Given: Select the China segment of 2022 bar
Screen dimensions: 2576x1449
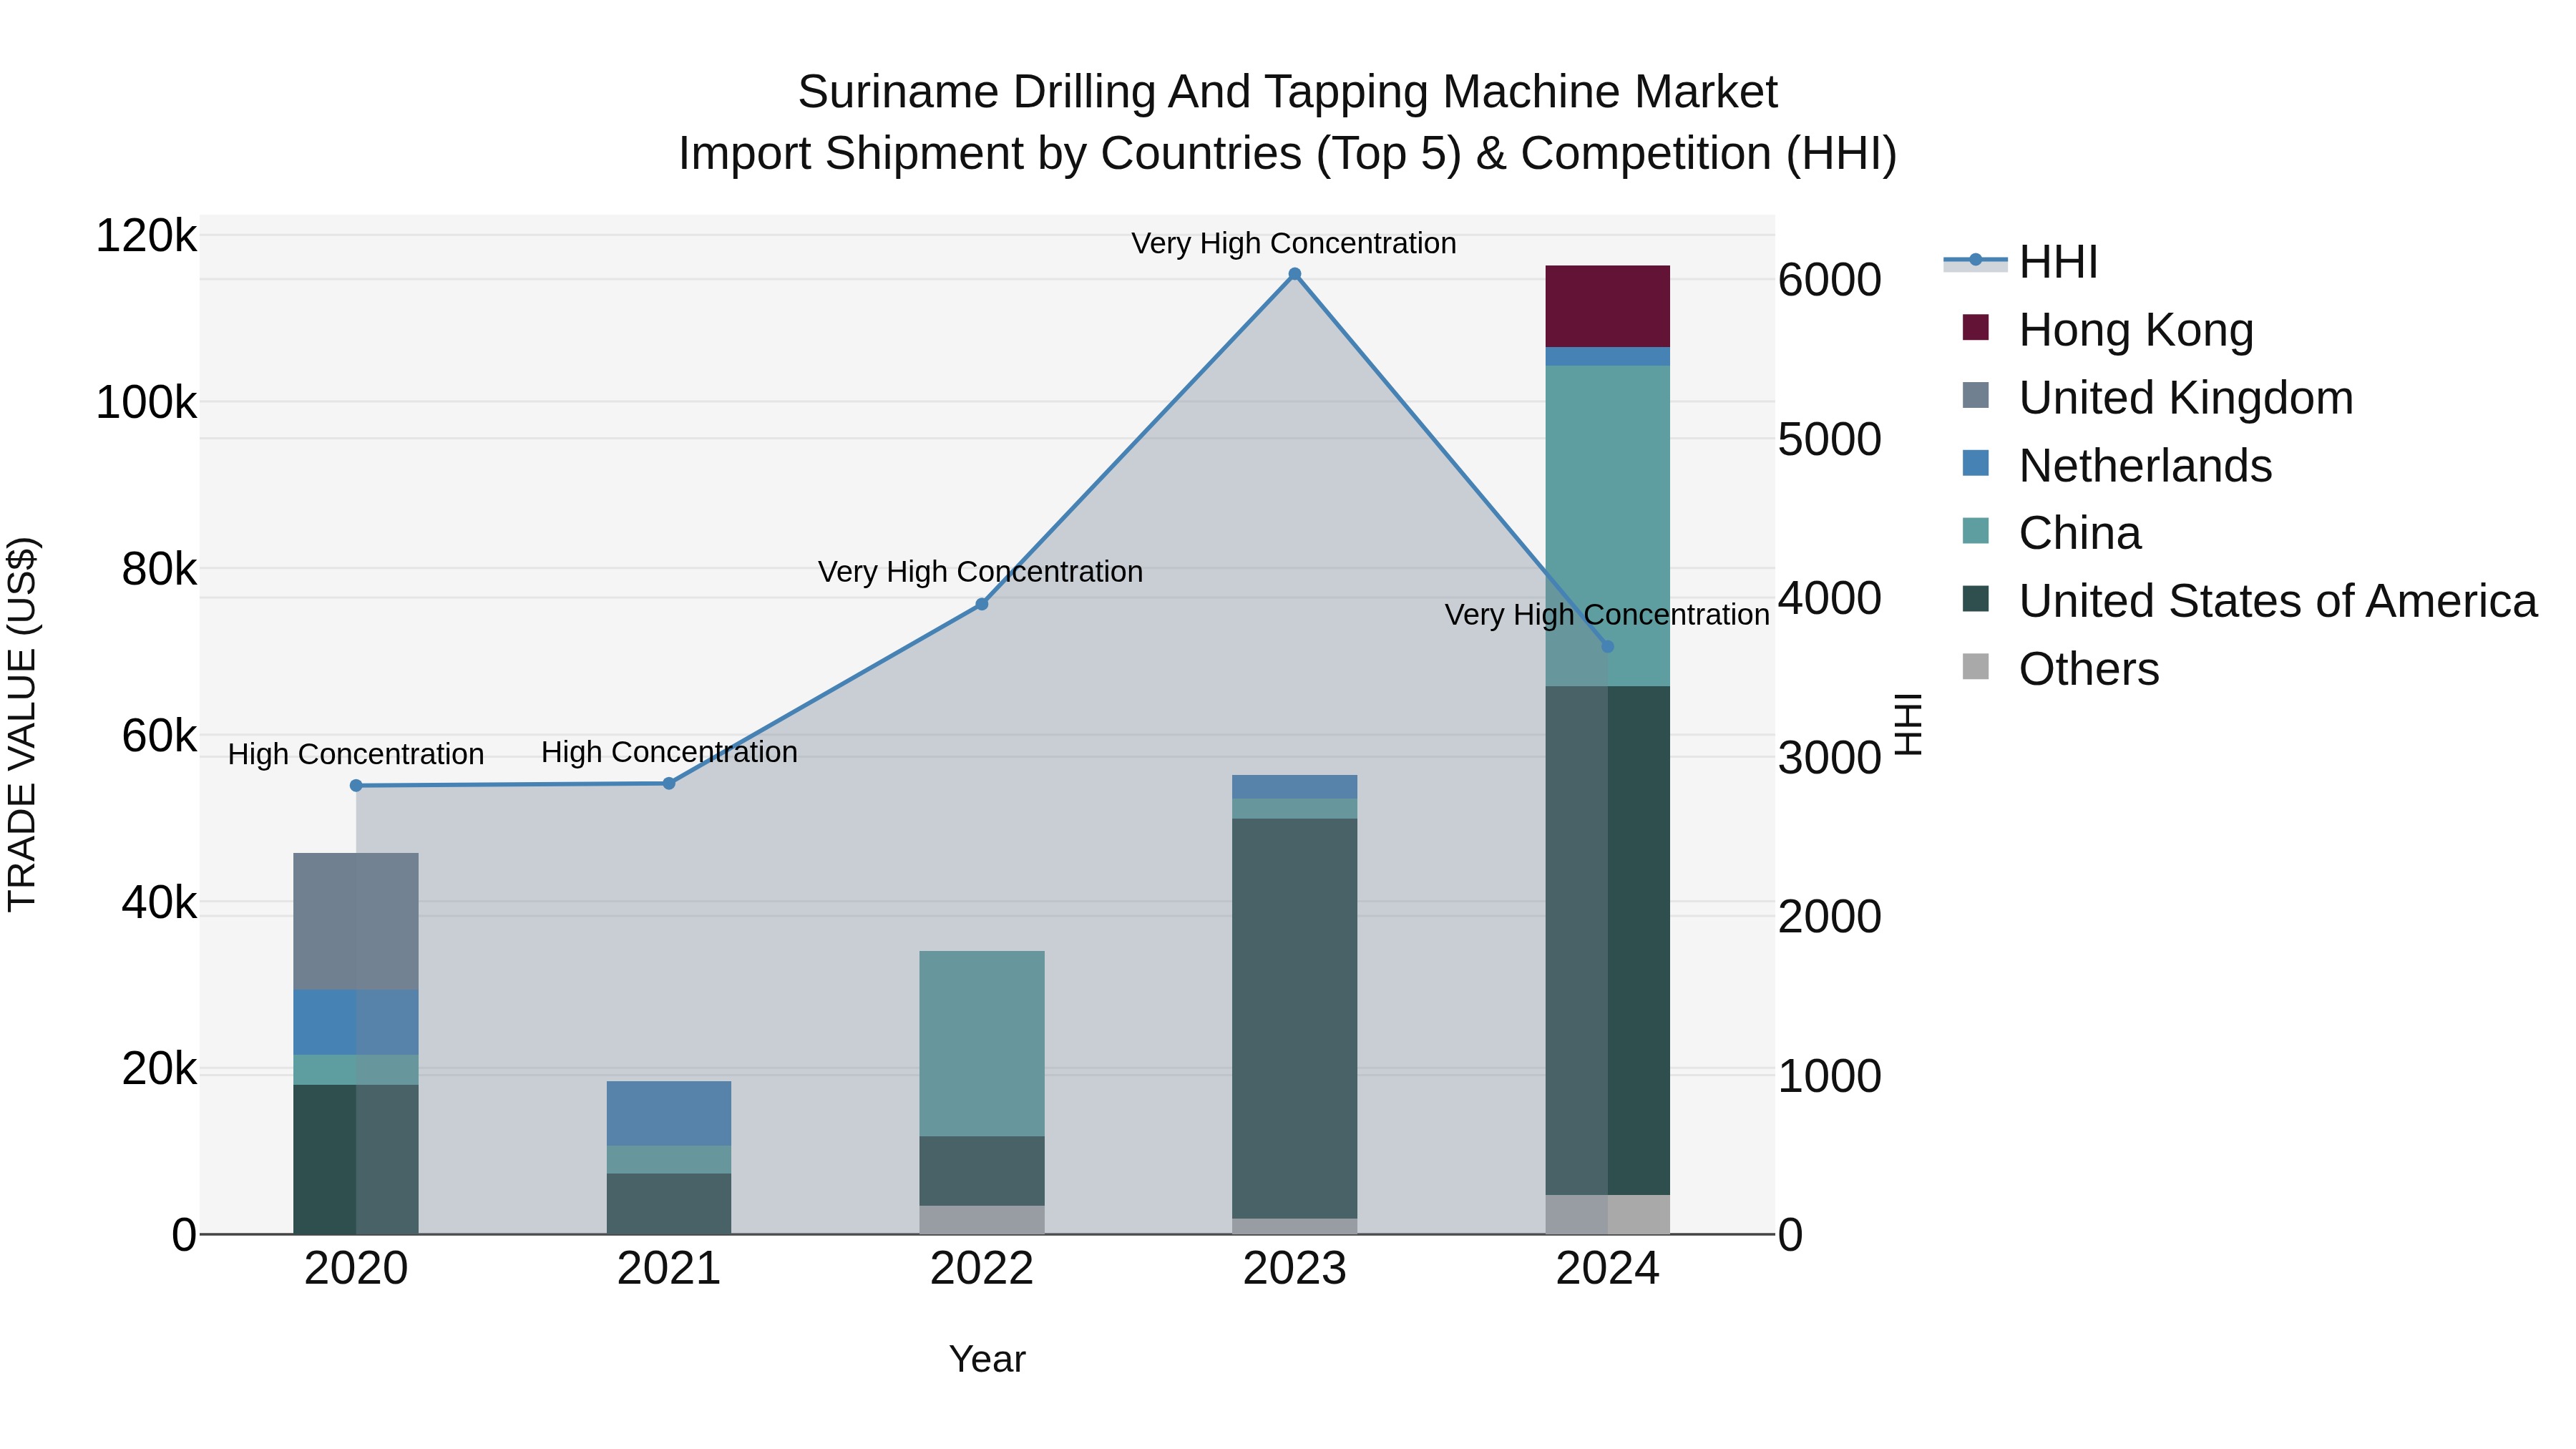Looking at the screenshot, I should pos(982,1043).
